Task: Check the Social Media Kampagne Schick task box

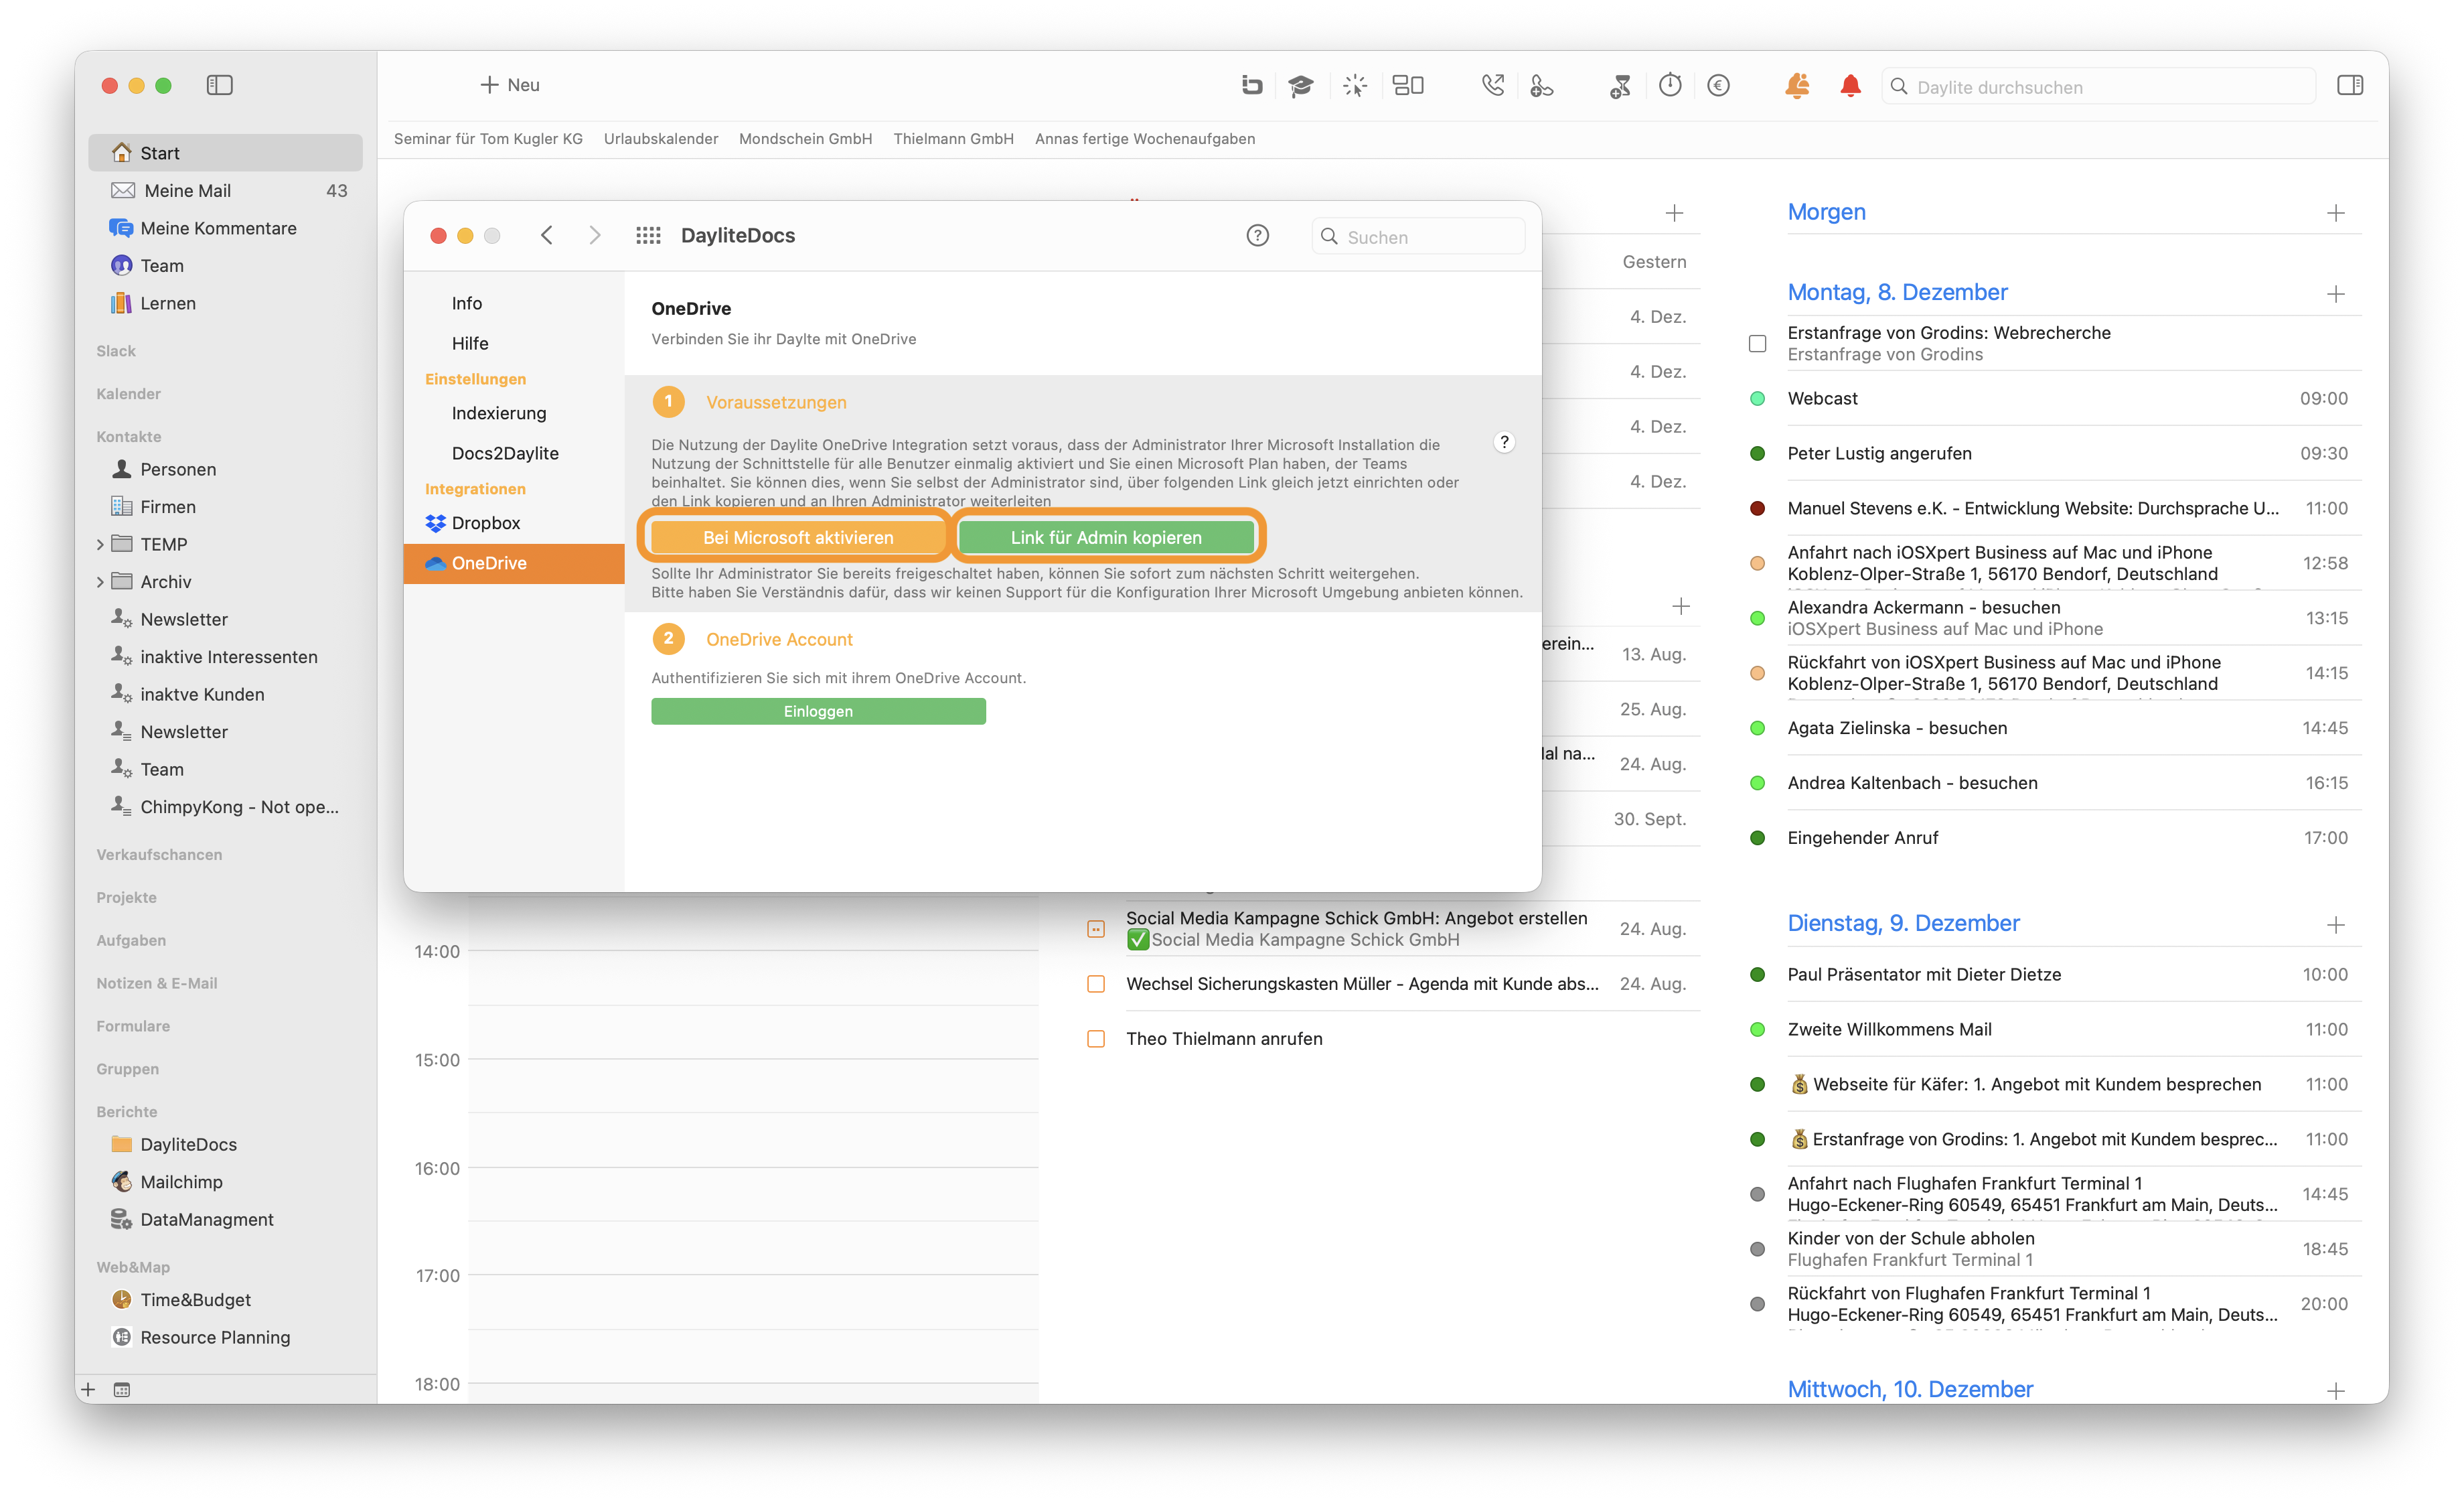Action: click(x=1096, y=929)
